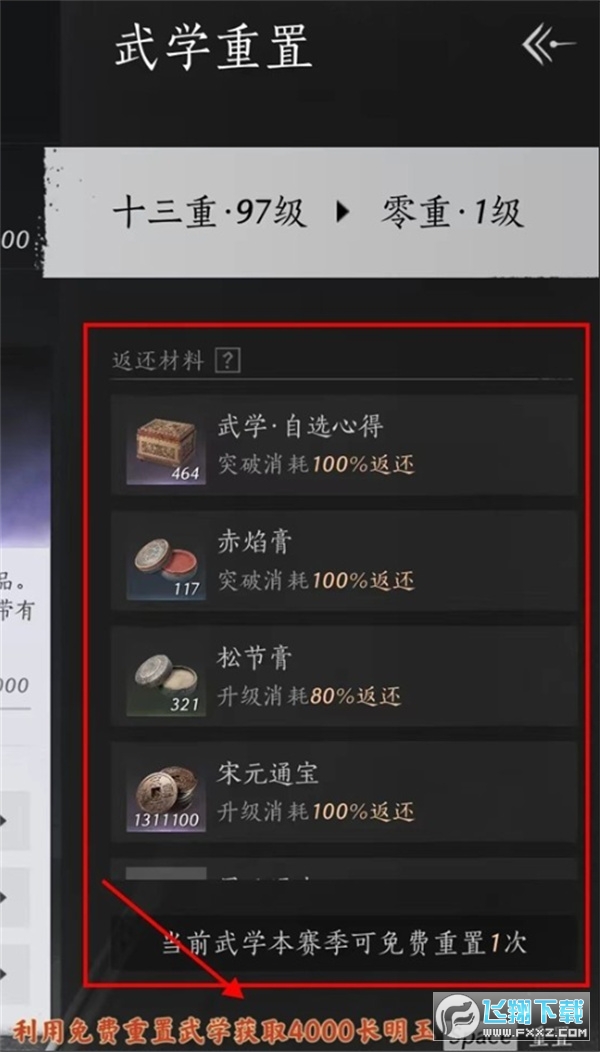Select the 宋元通宝 coin icon

tap(166, 793)
